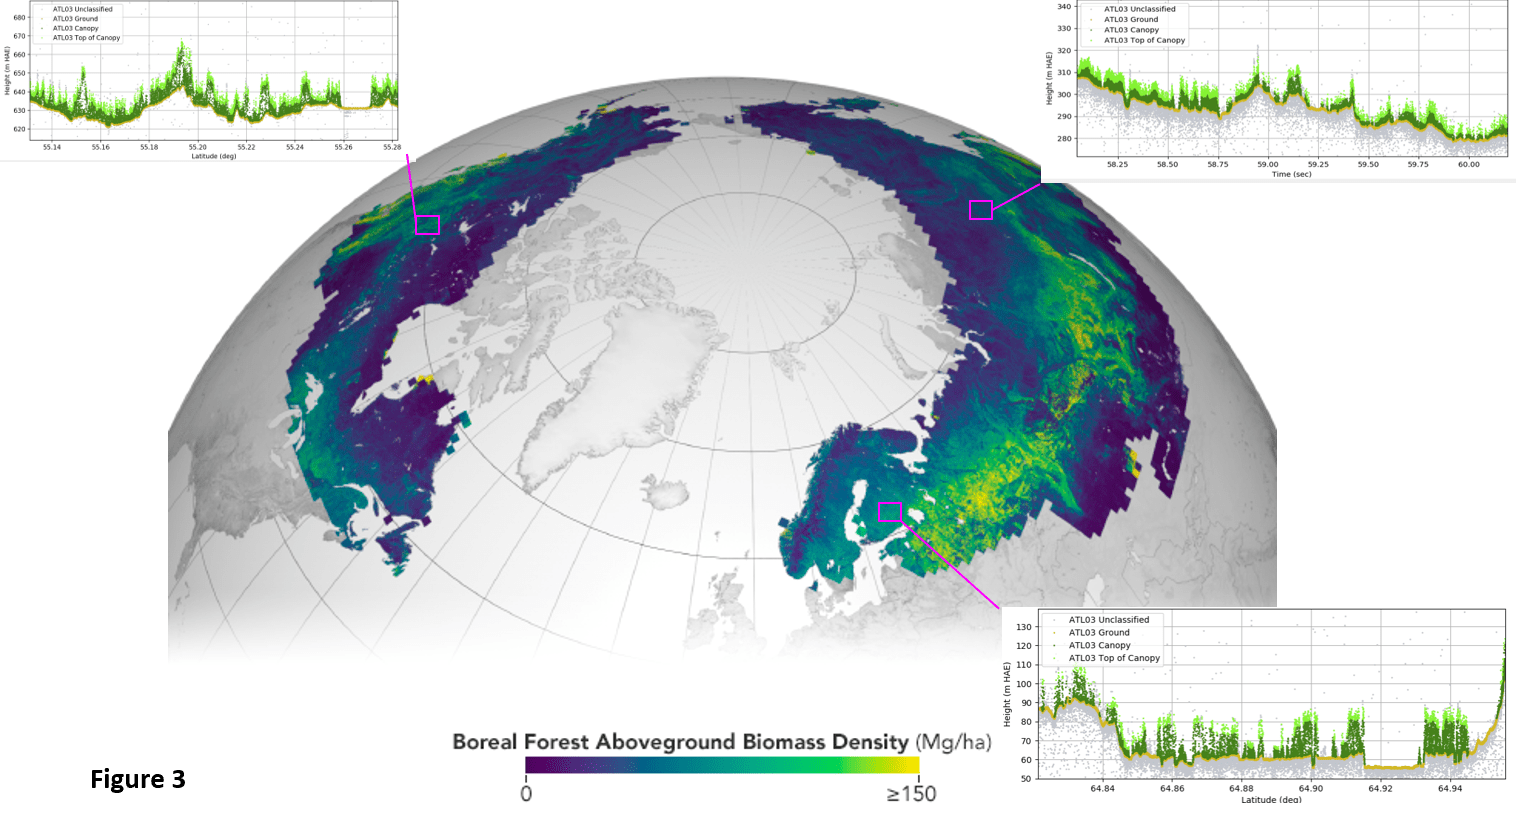Click 'Height (m HAE)' label on the bottom-right chart

pos(1008,693)
